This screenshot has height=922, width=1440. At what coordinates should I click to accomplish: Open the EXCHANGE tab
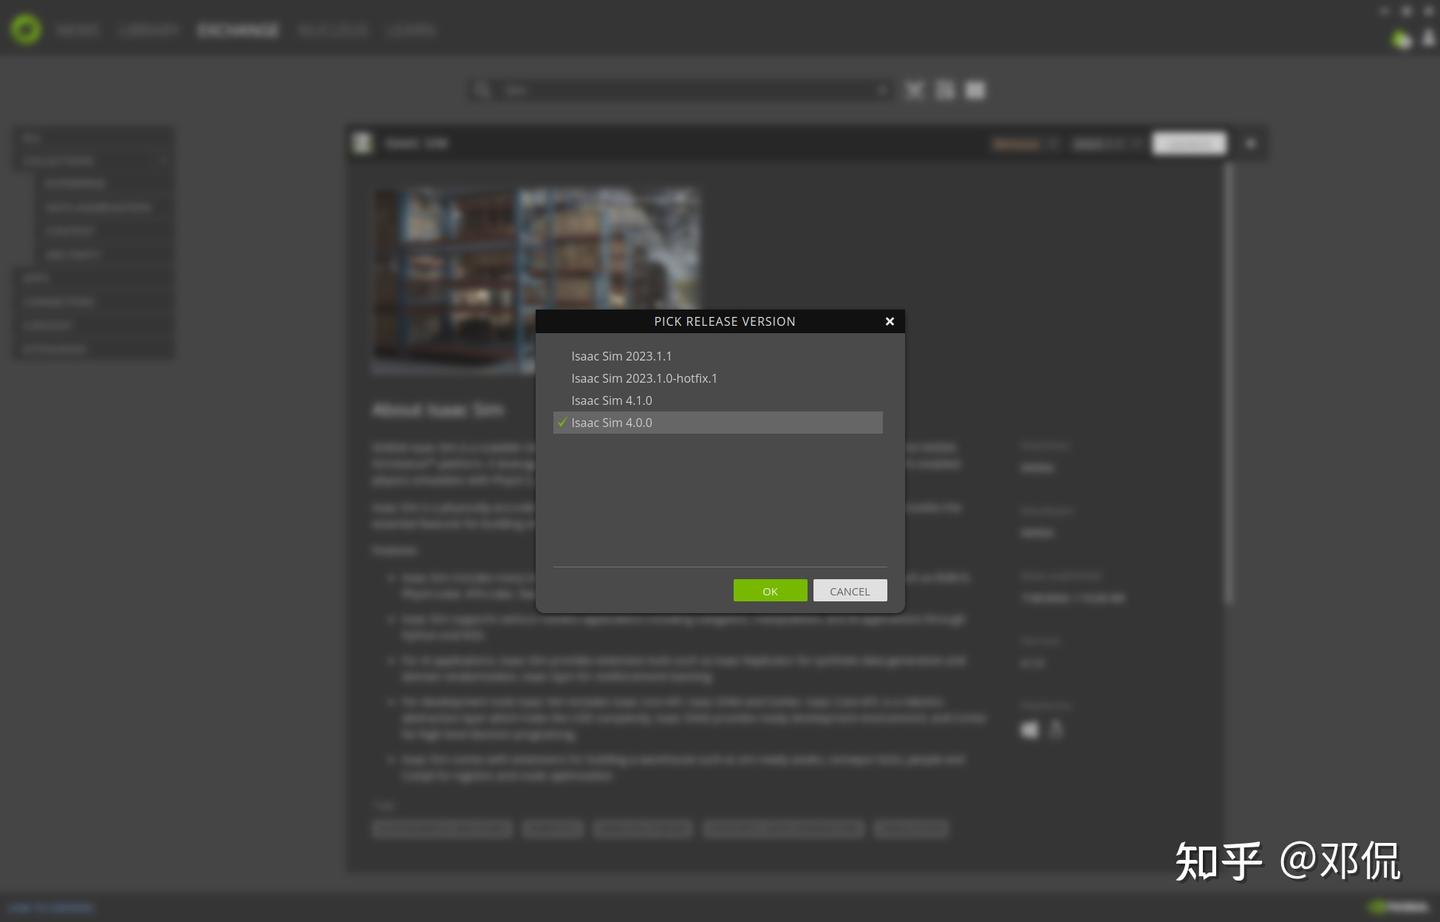click(238, 30)
